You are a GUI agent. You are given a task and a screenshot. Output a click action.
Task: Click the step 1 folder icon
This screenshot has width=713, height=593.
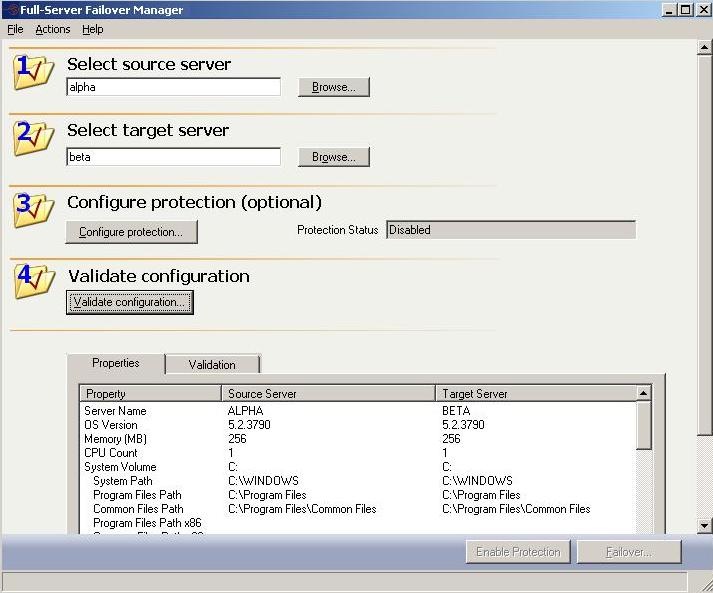tap(34, 73)
